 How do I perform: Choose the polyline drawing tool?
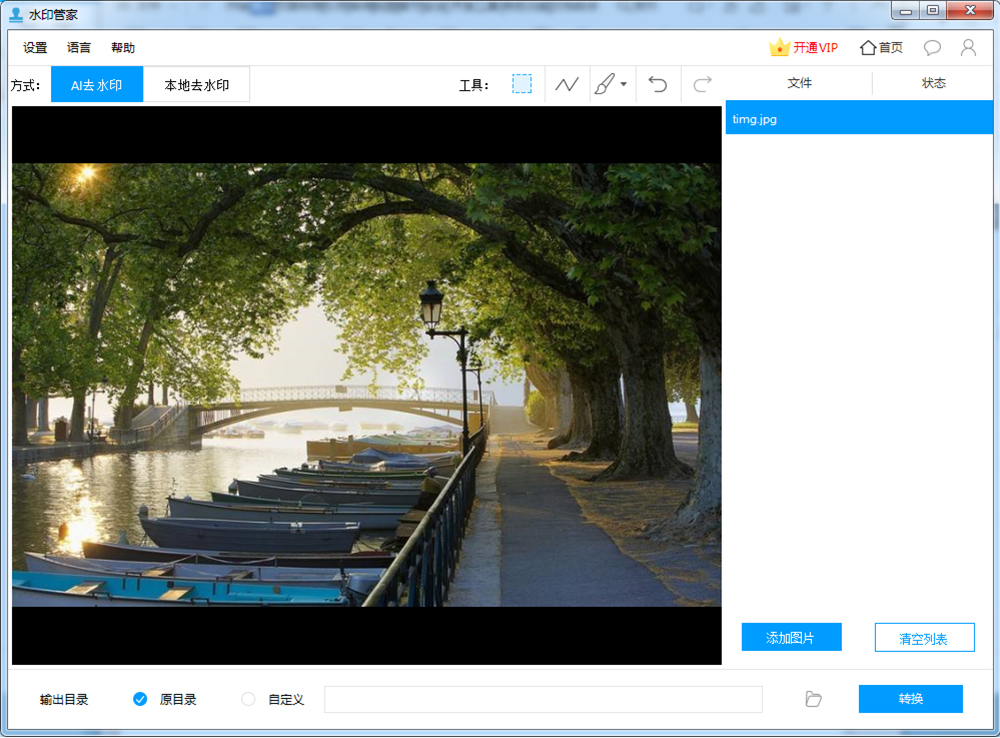point(567,84)
